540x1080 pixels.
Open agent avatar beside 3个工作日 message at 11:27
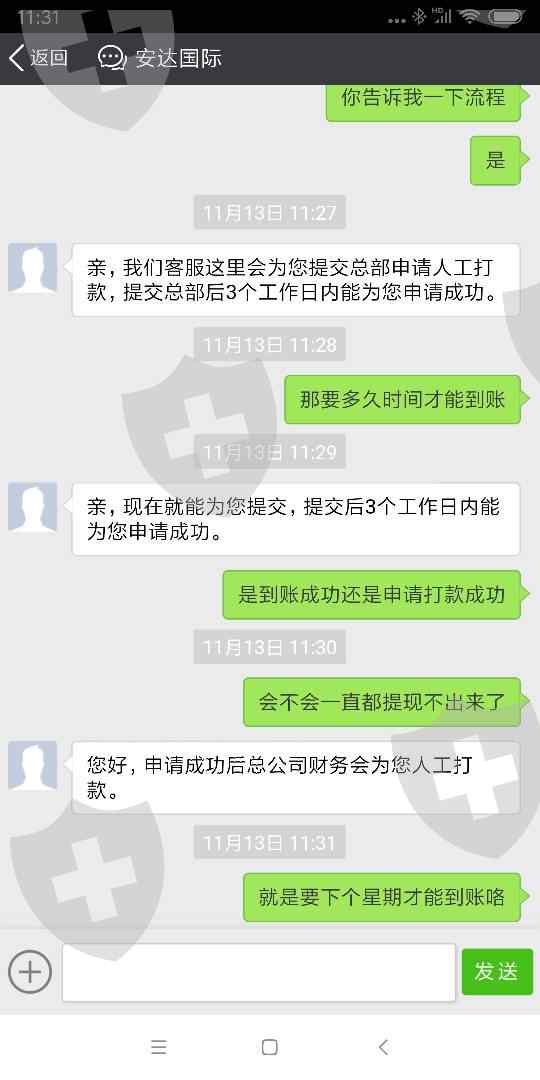(x=32, y=268)
